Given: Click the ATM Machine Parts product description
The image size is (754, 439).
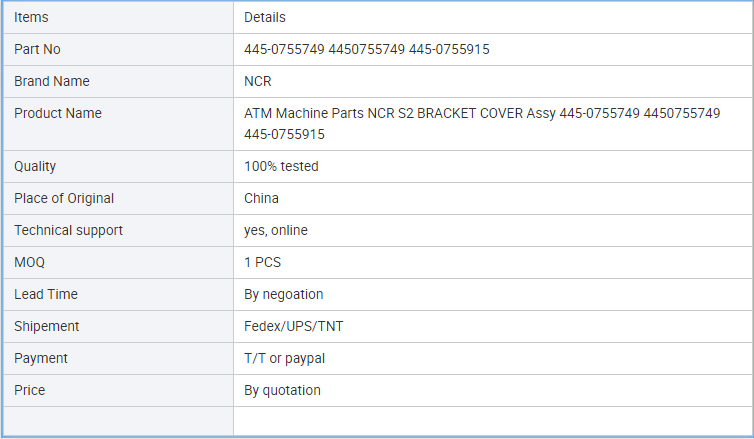Looking at the screenshot, I should pyautogui.click(x=482, y=124).
